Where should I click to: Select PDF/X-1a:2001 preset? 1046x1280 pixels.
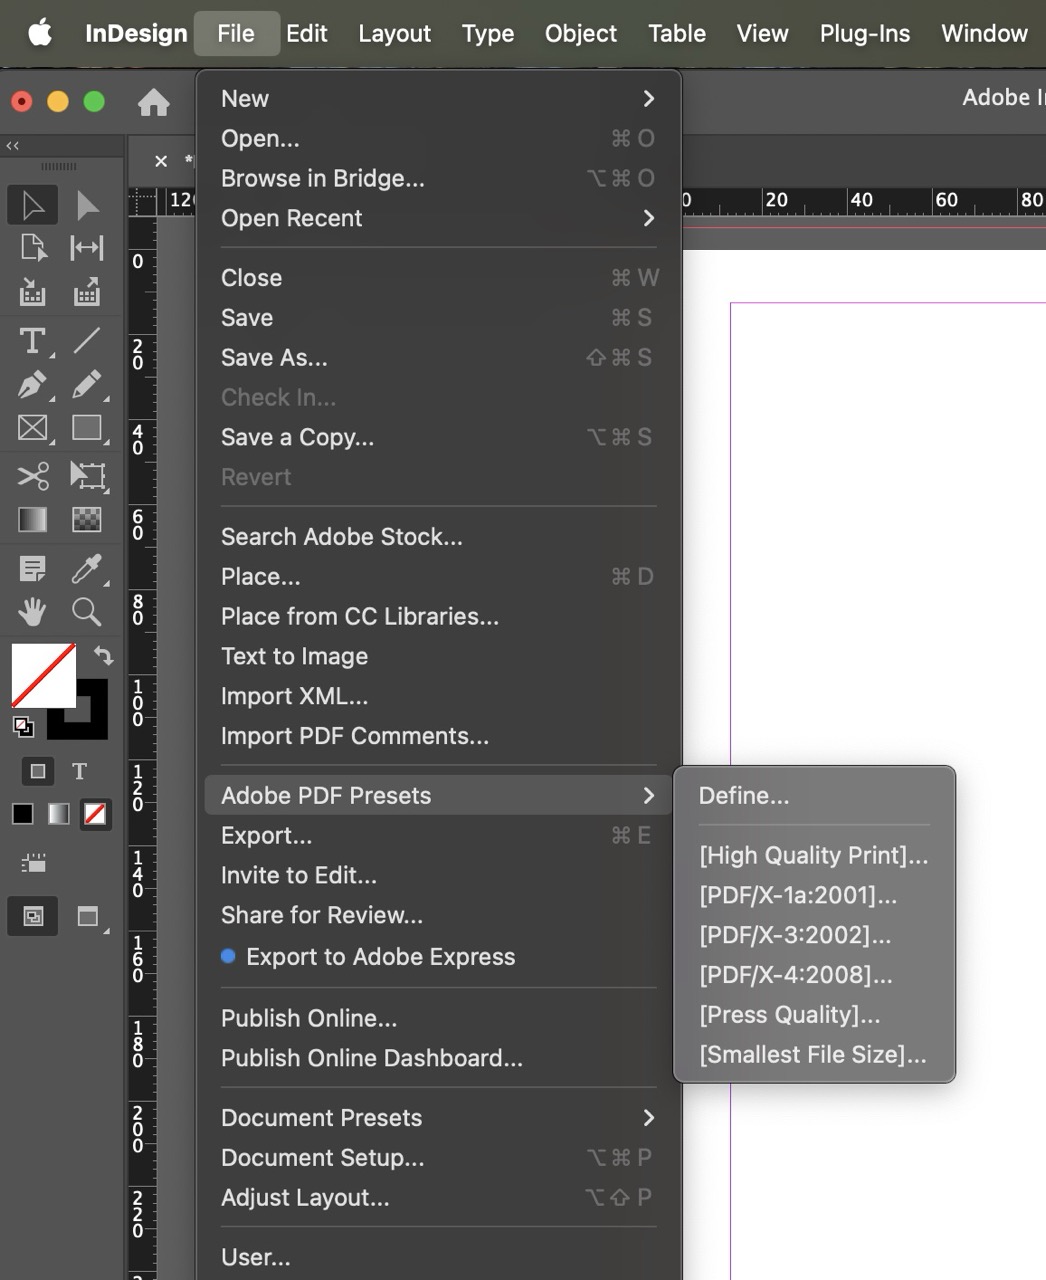point(814,895)
